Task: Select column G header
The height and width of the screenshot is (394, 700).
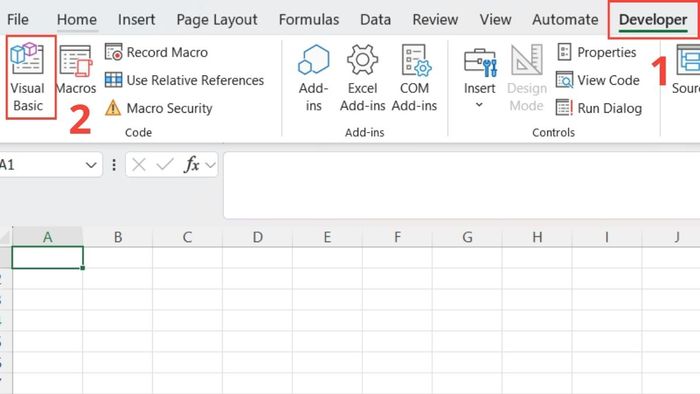Action: (x=467, y=237)
